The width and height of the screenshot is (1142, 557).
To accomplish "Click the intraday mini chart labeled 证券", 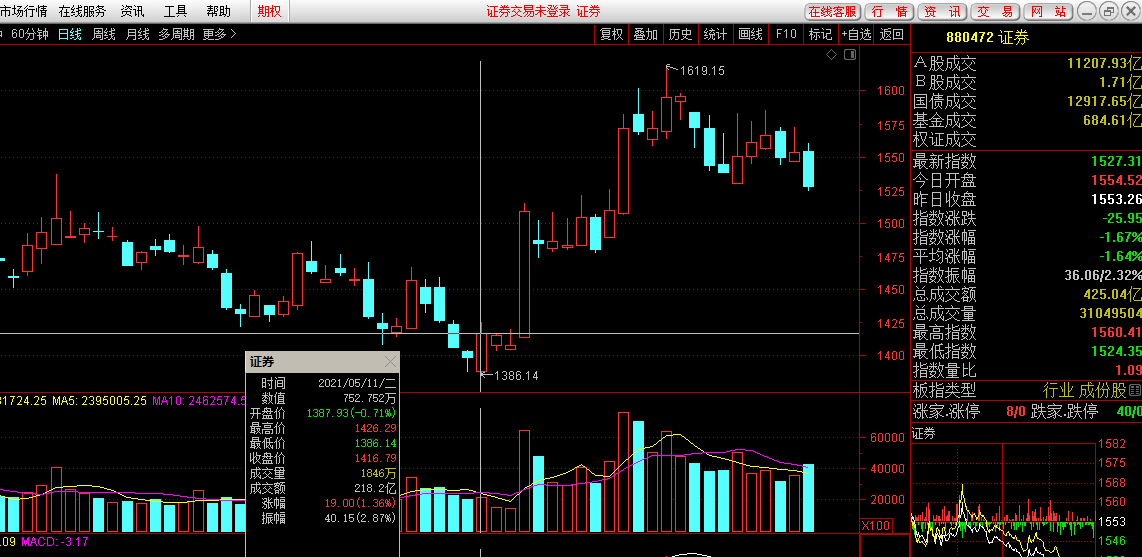I will click(x=1002, y=499).
